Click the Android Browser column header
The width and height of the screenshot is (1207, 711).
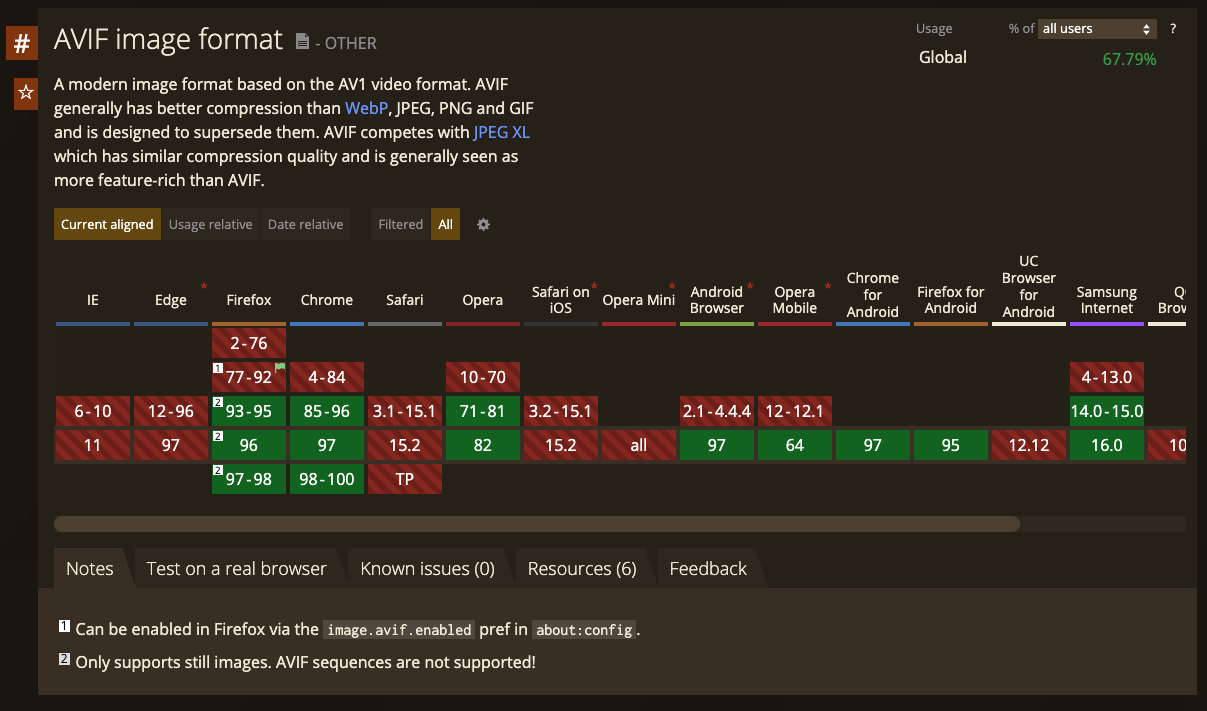tap(717, 300)
